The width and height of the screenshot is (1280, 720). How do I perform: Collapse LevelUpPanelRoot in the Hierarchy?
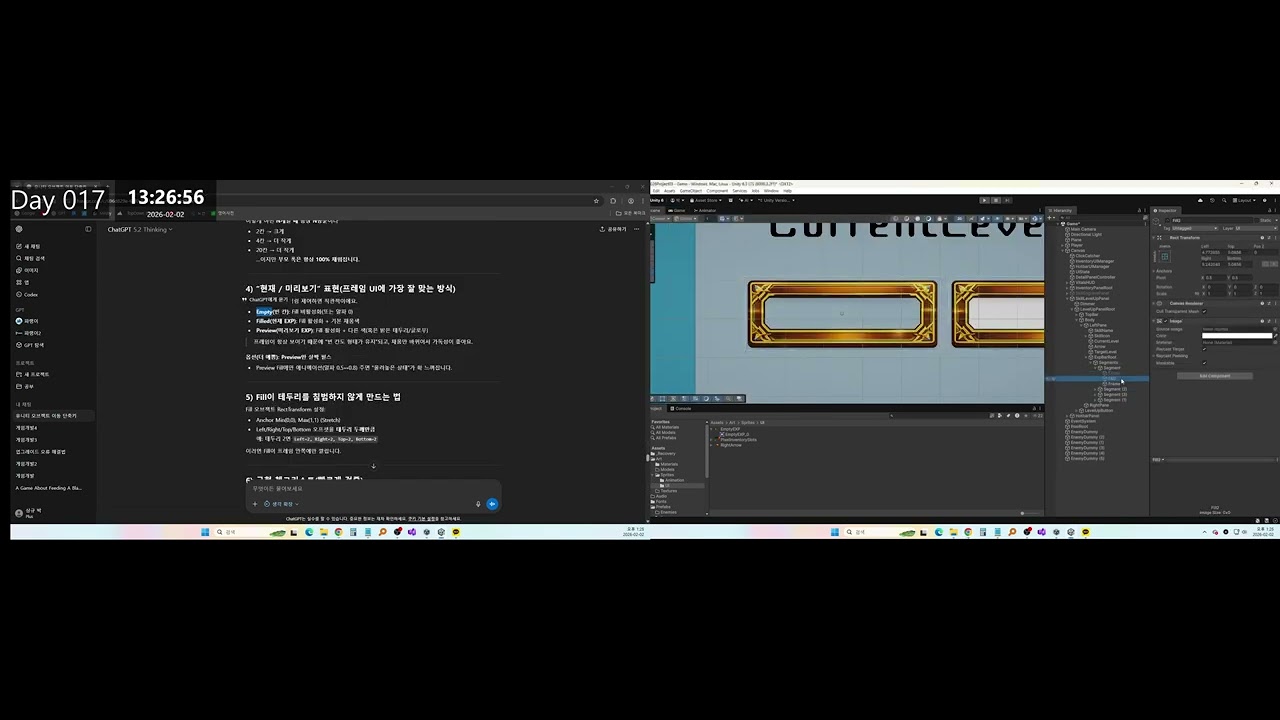tap(1071, 309)
